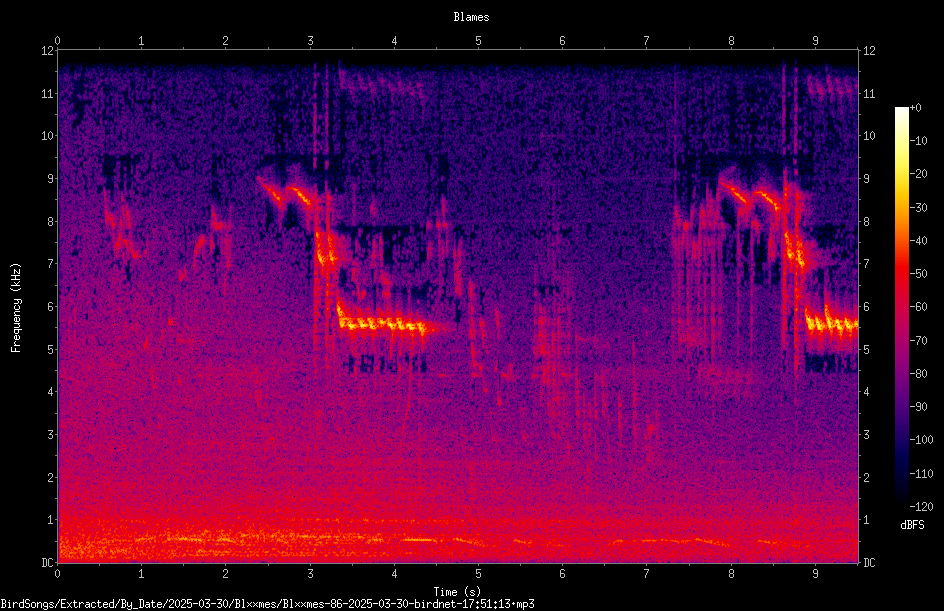Click the "10" tick on the left frequency axis
The image size is (944, 611).
point(47,136)
